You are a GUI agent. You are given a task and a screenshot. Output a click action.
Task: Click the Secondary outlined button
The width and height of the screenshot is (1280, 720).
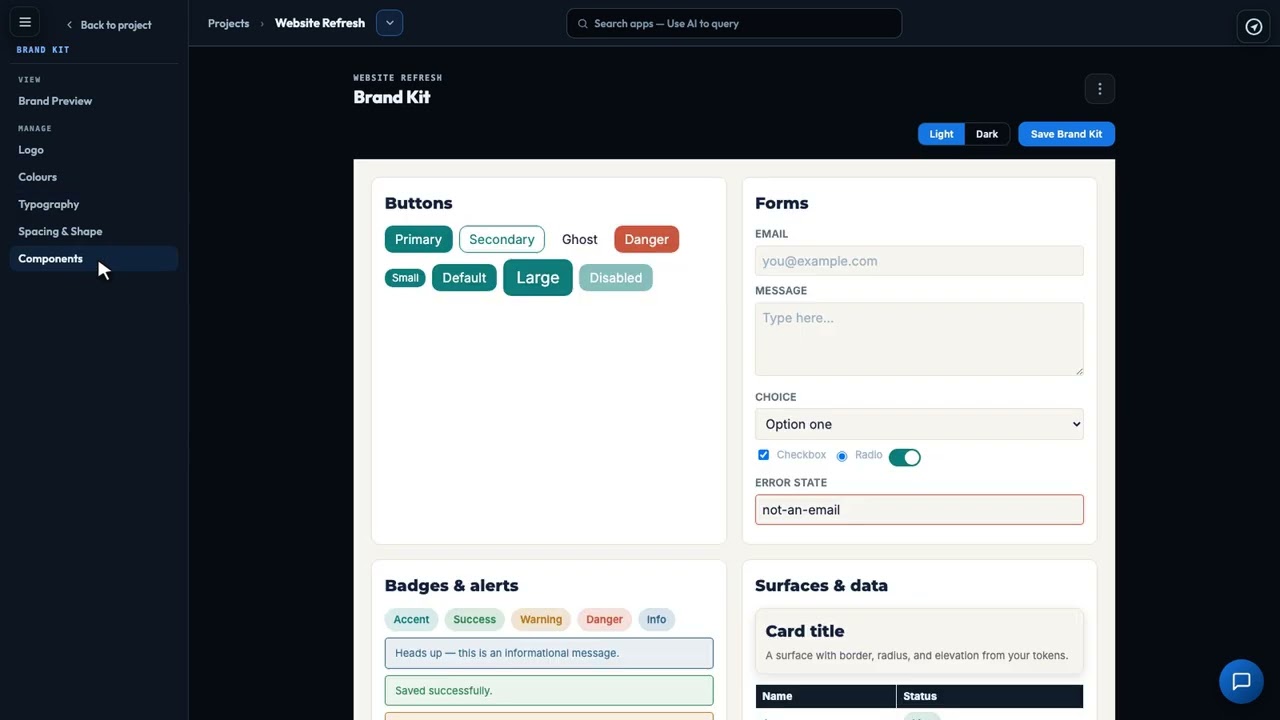502,239
